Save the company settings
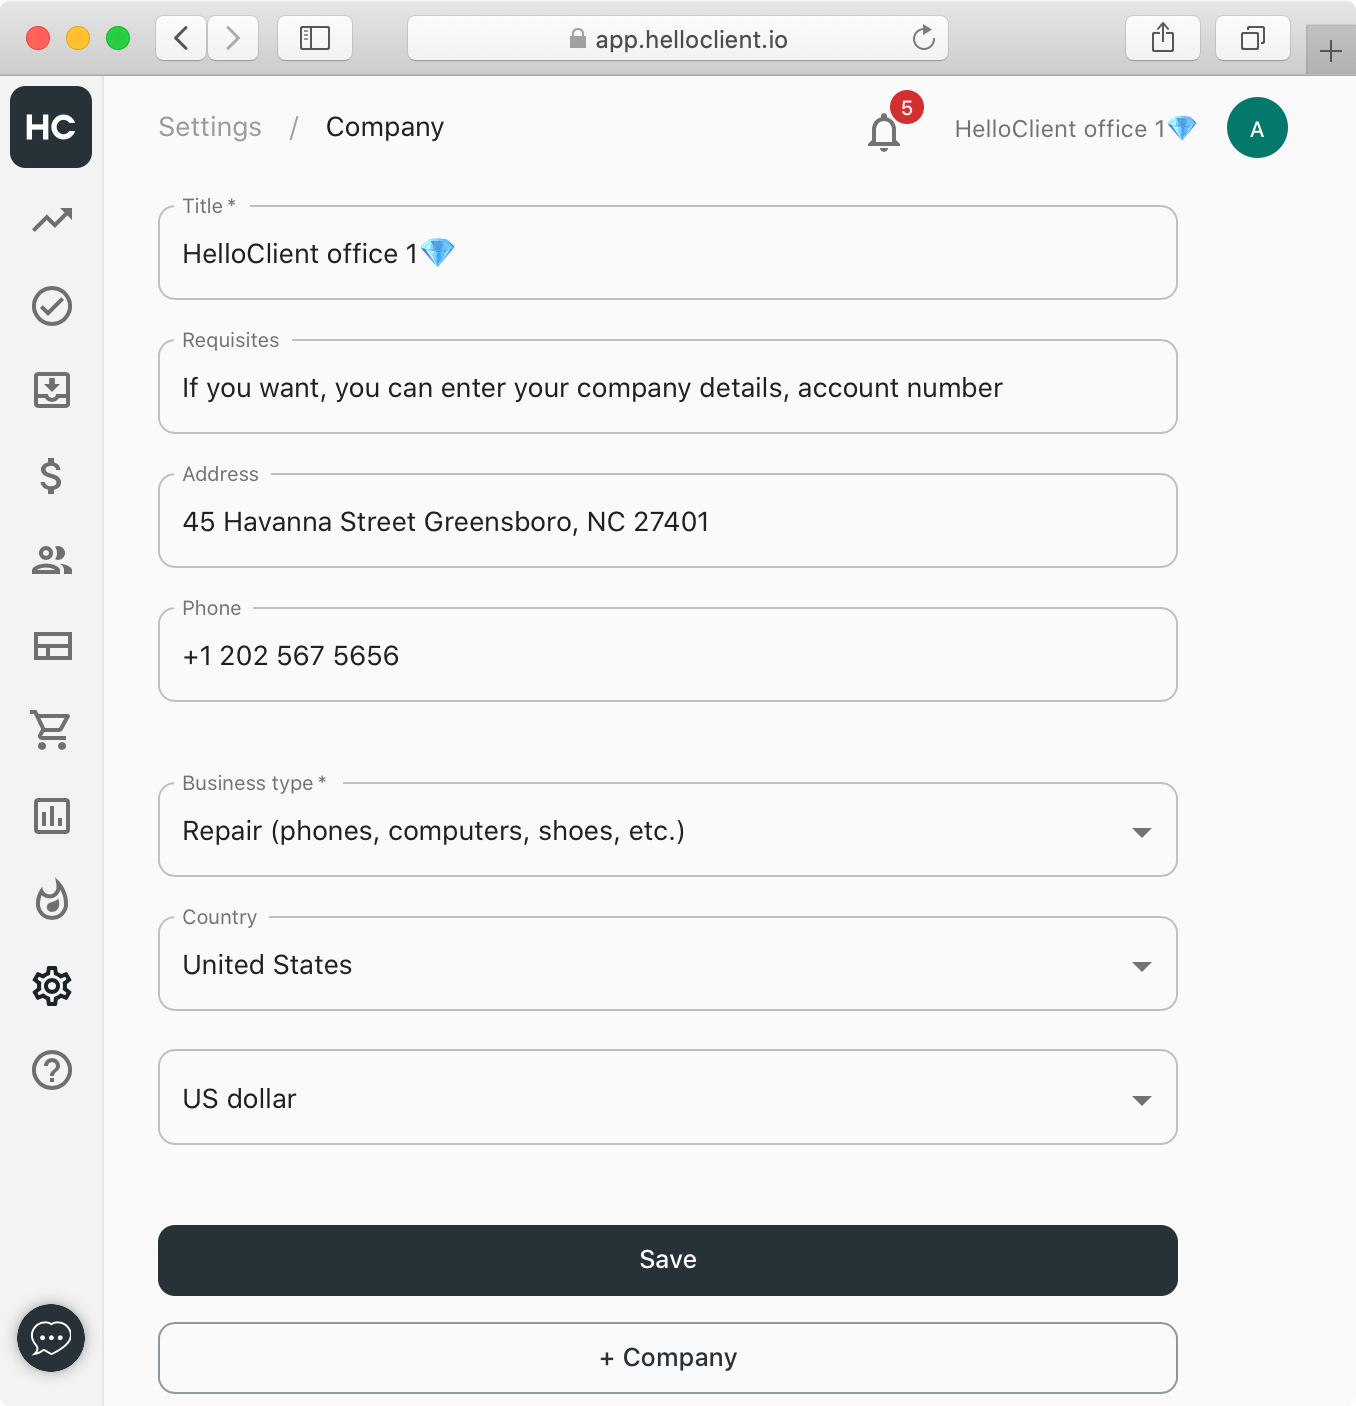This screenshot has width=1356, height=1406. (668, 1260)
